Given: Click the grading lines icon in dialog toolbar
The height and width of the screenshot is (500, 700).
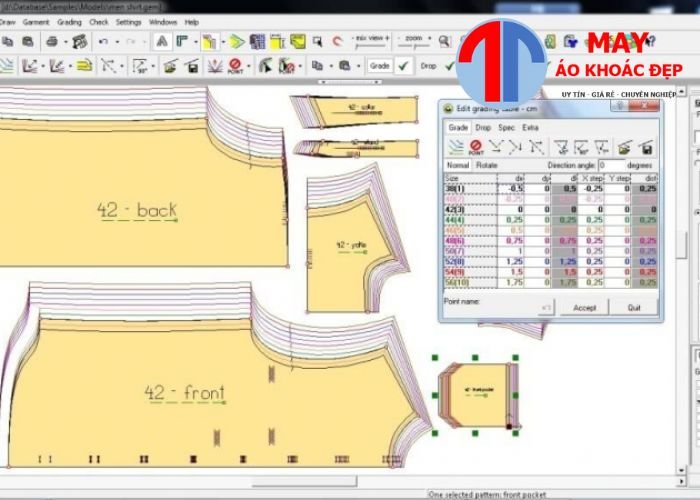Looking at the screenshot, I should [456, 147].
